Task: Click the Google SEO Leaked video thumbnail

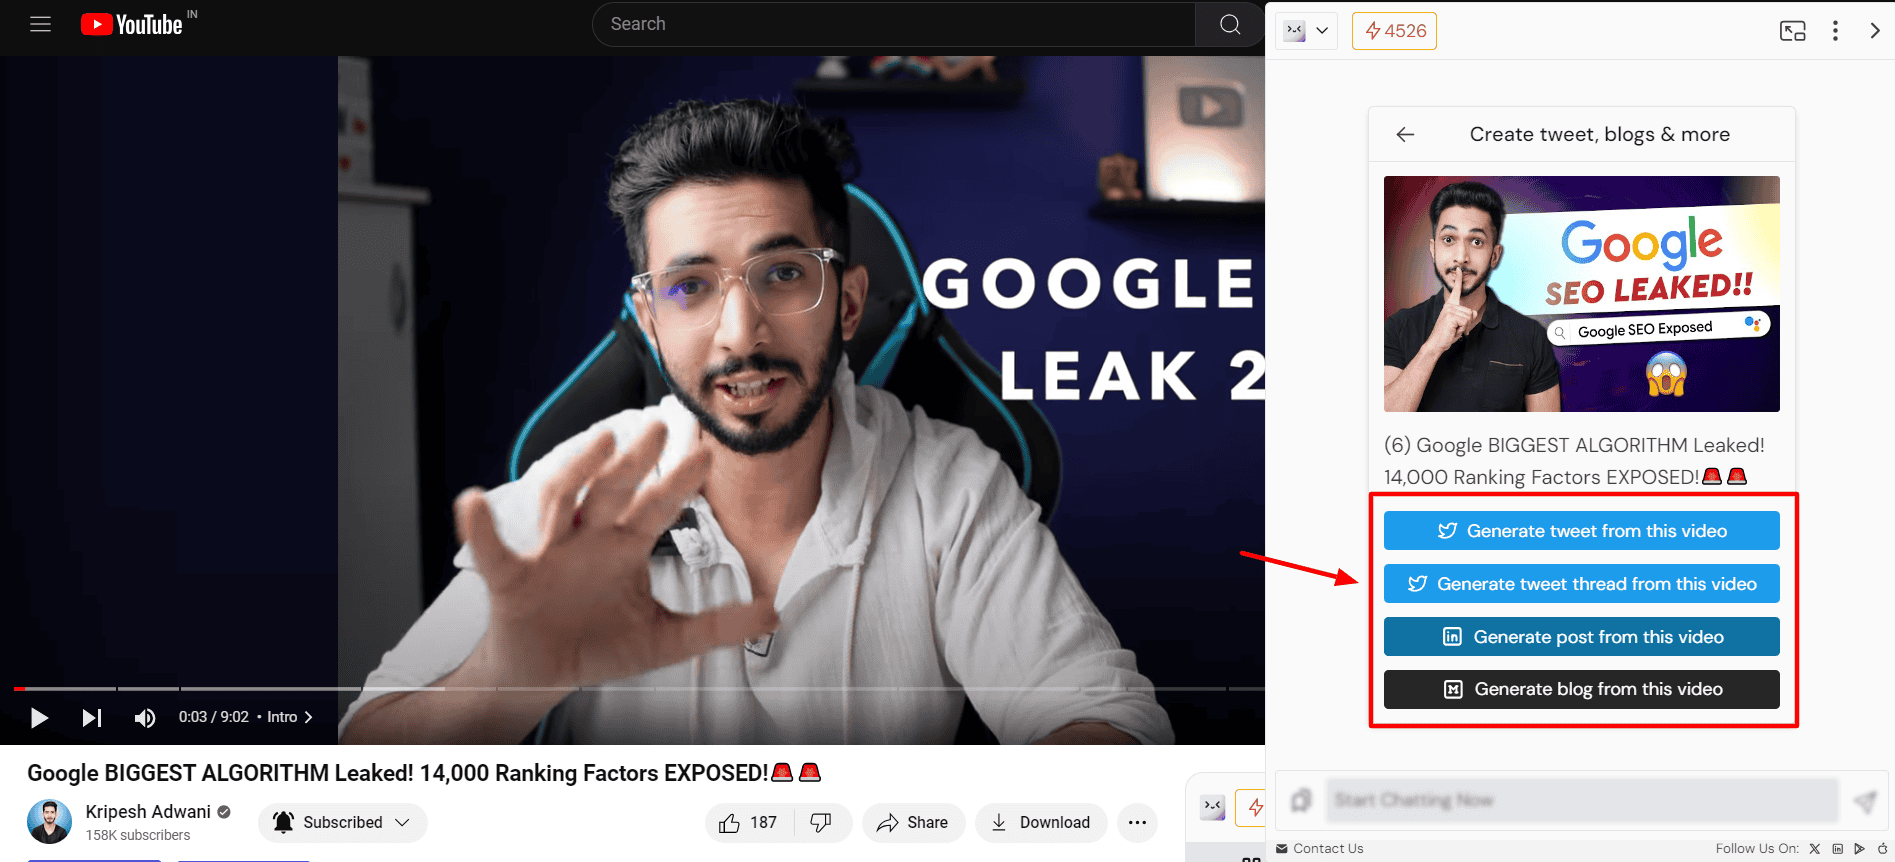Action: coord(1581,294)
